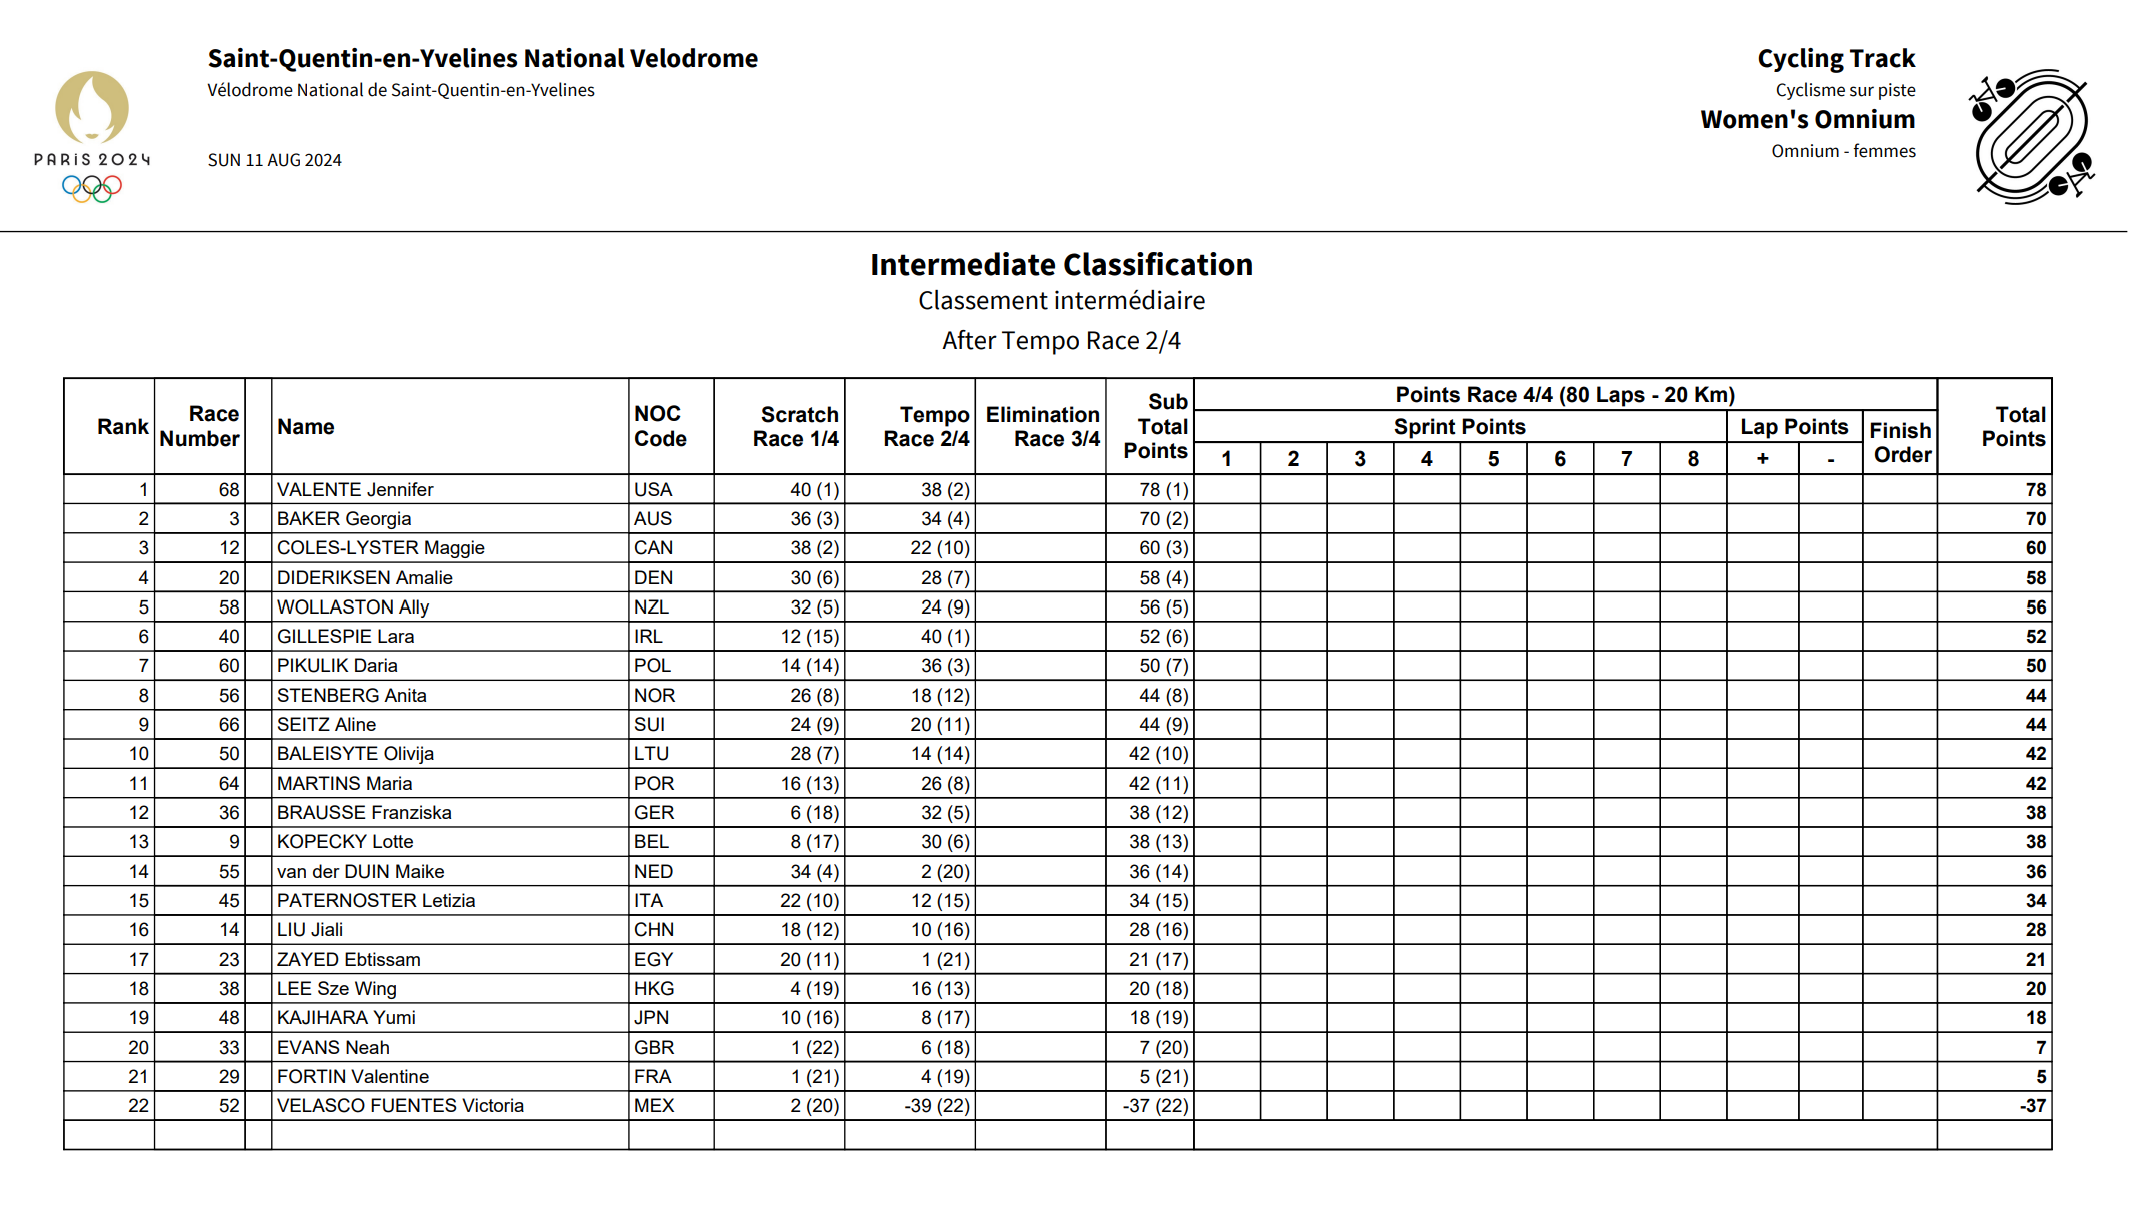Select the name 'van der DUIN Maike'
The height and width of the screenshot is (1212, 2138).
pyautogui.click(x=360, y=872)
